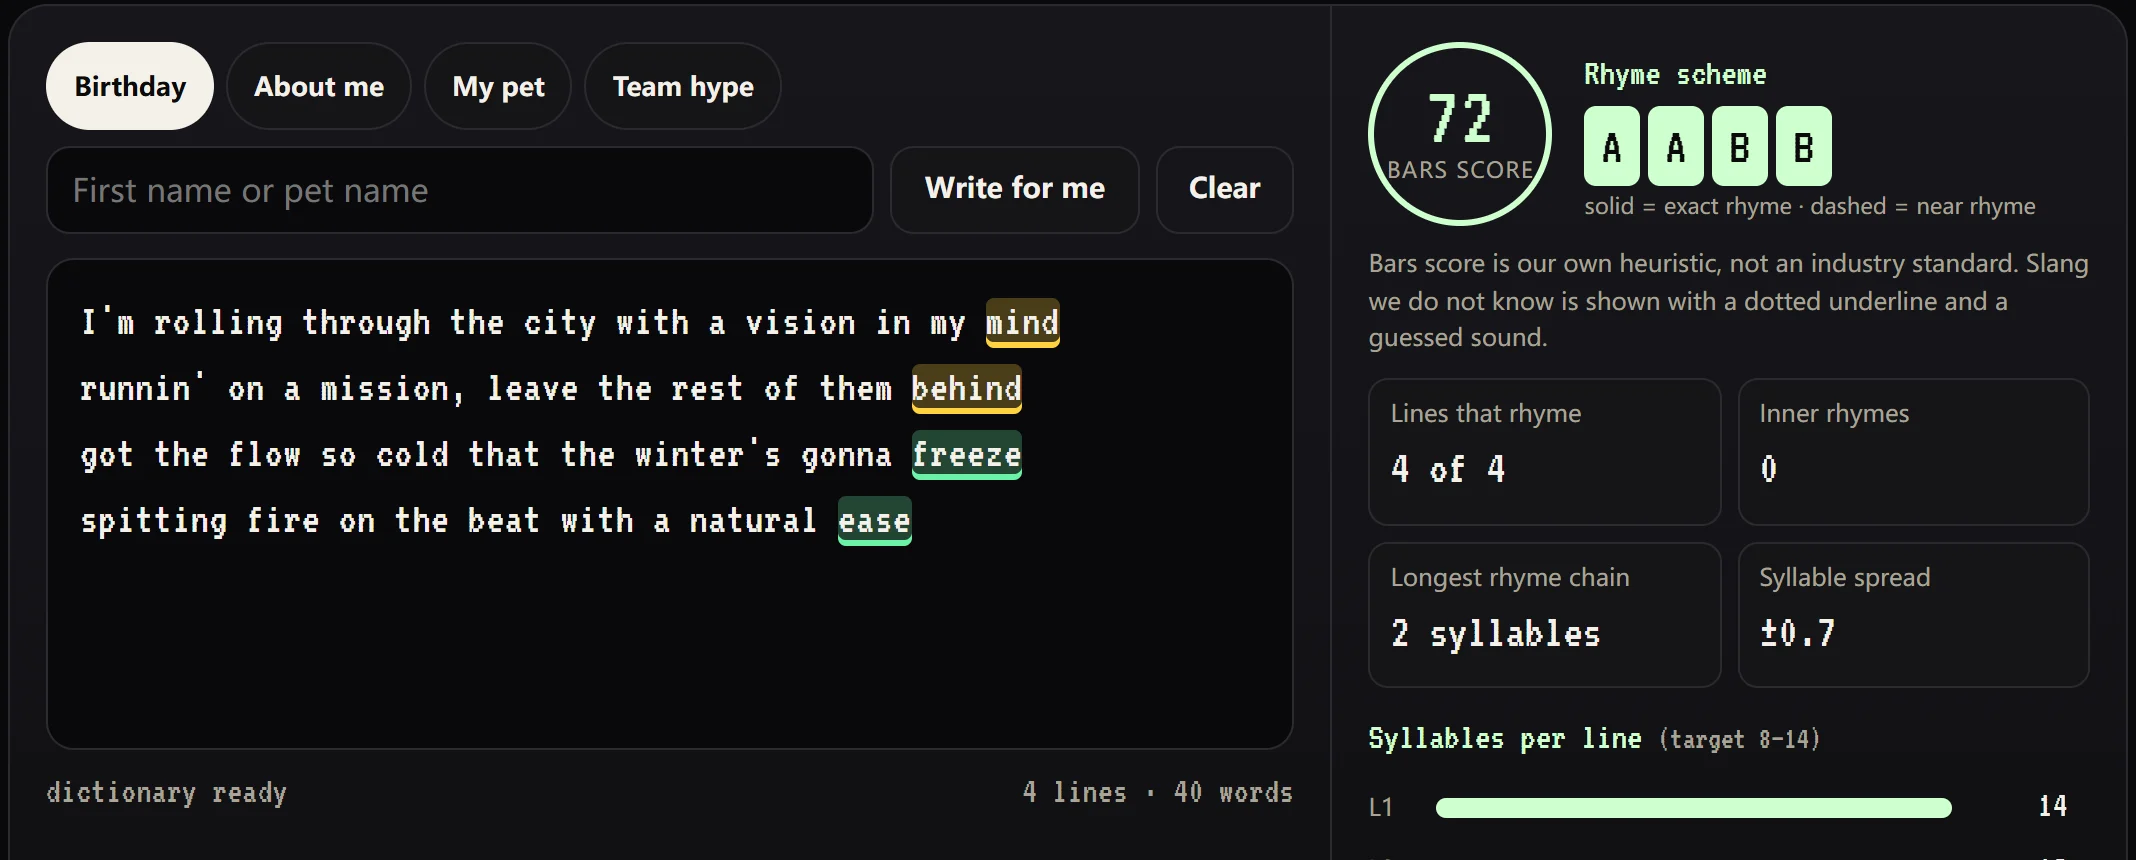Click in the lyric line starting "got the flow"
2136x860 pixels.
click(550, 455)
